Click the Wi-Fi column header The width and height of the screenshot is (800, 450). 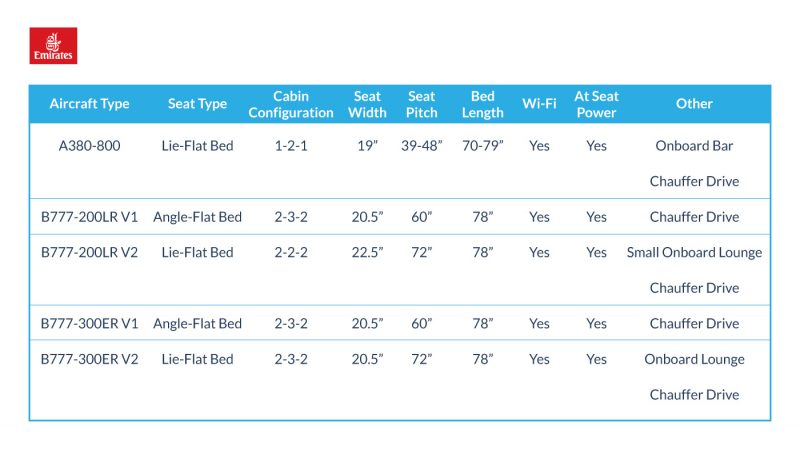point(539,104)
